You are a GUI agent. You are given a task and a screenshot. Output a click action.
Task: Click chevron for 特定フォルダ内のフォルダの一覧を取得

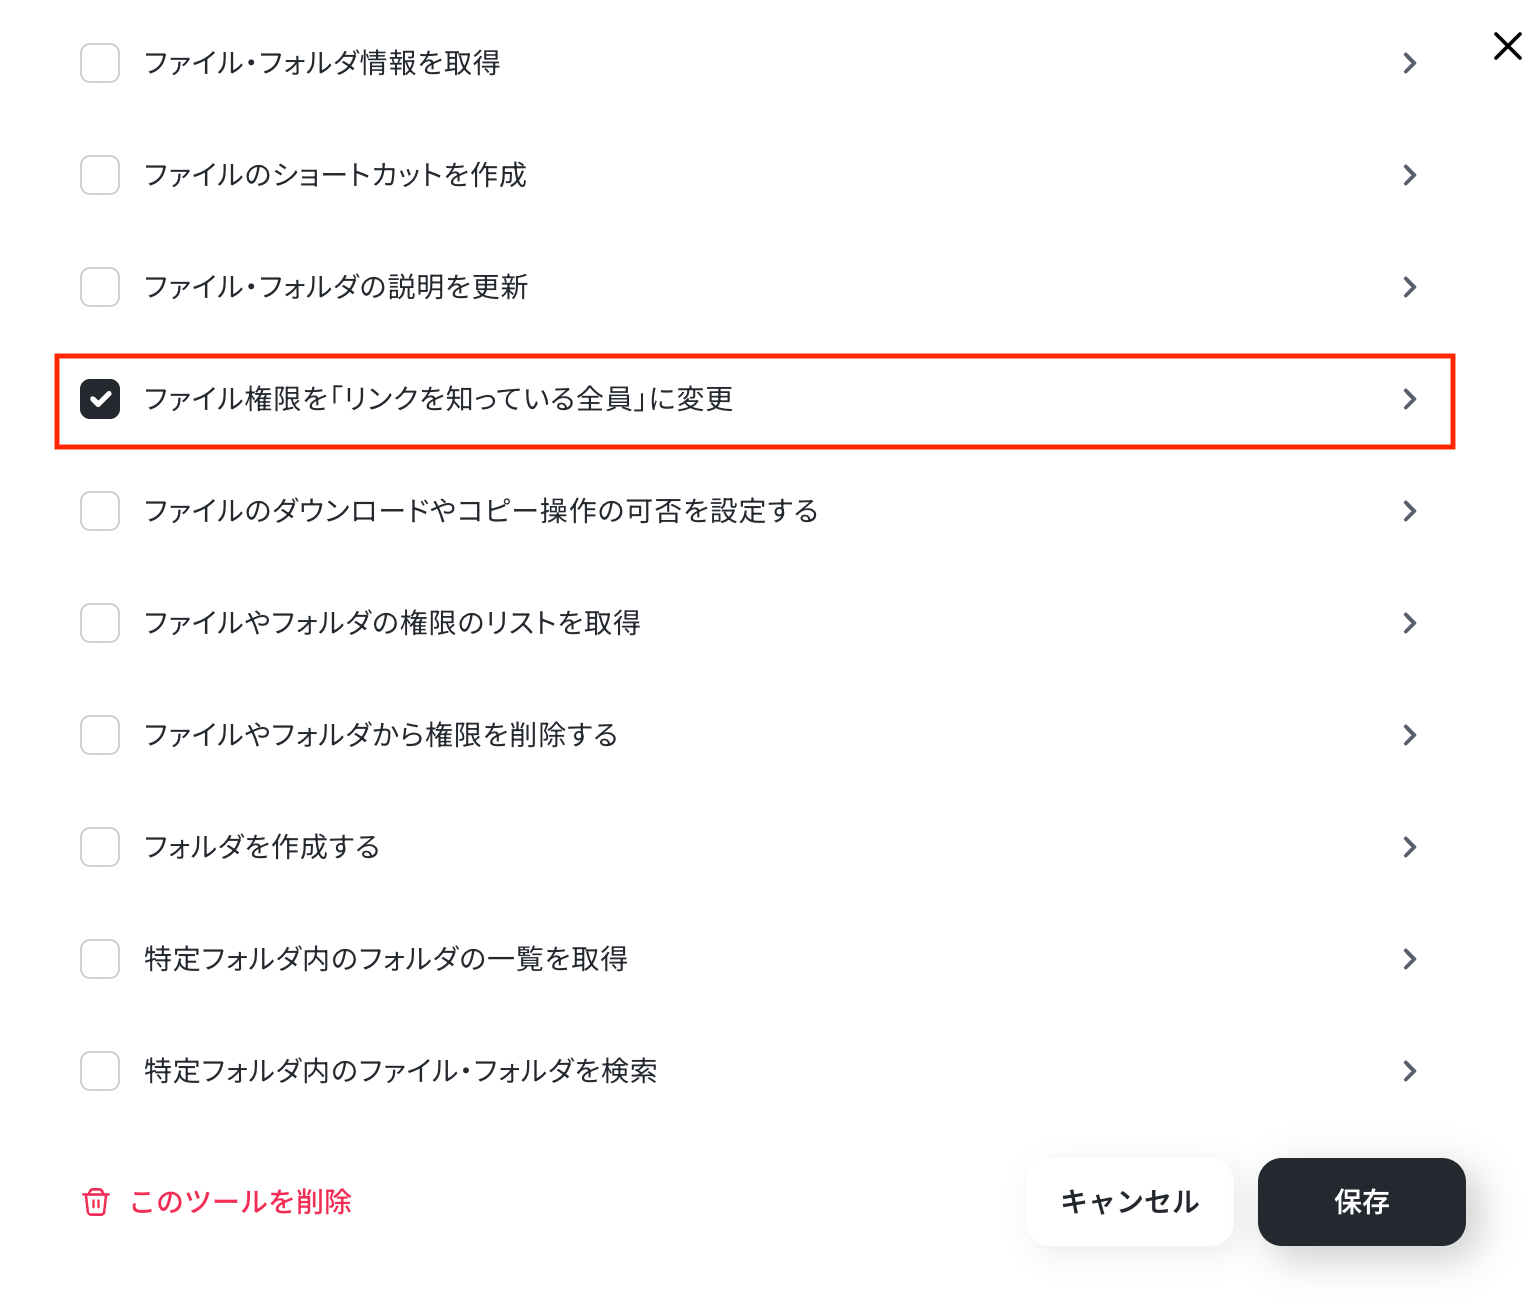click(1410, 959)
